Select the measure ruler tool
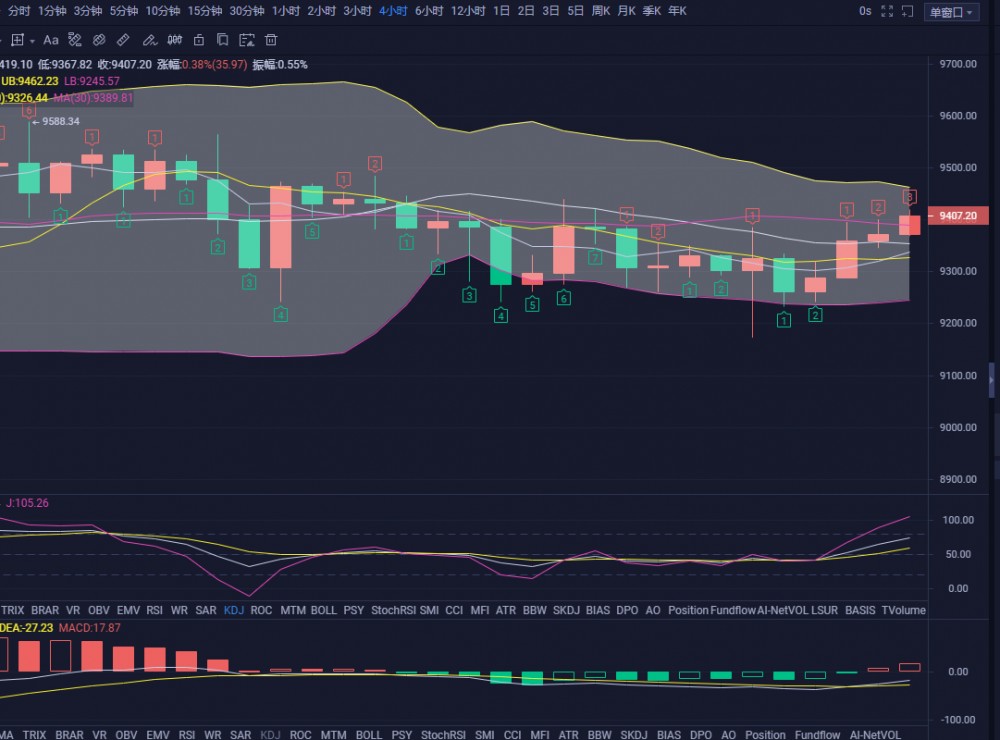Viewport: 1000px width, 740px height. click(123, 40)
